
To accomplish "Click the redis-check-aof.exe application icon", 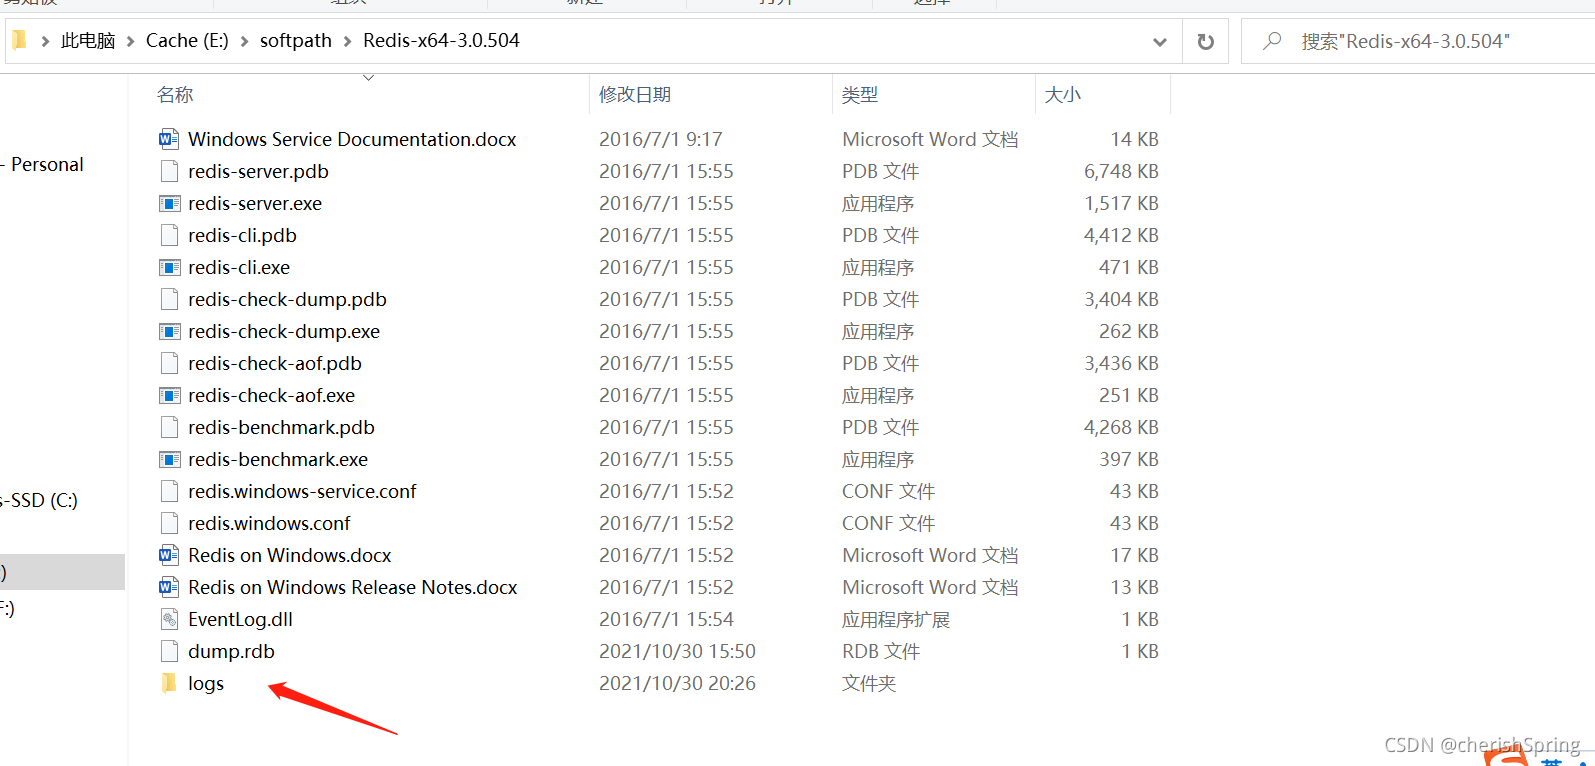I will (170, 395).
